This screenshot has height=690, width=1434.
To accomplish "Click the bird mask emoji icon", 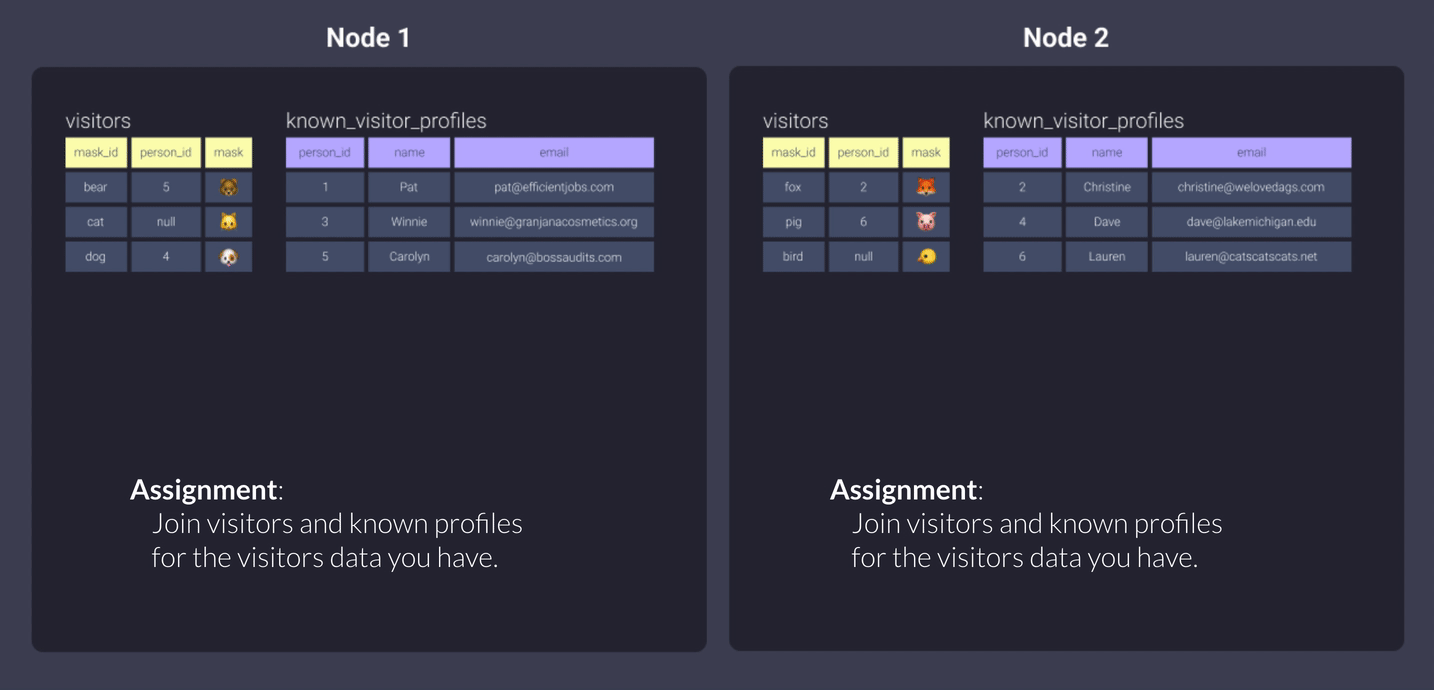I will pos(926,257).
